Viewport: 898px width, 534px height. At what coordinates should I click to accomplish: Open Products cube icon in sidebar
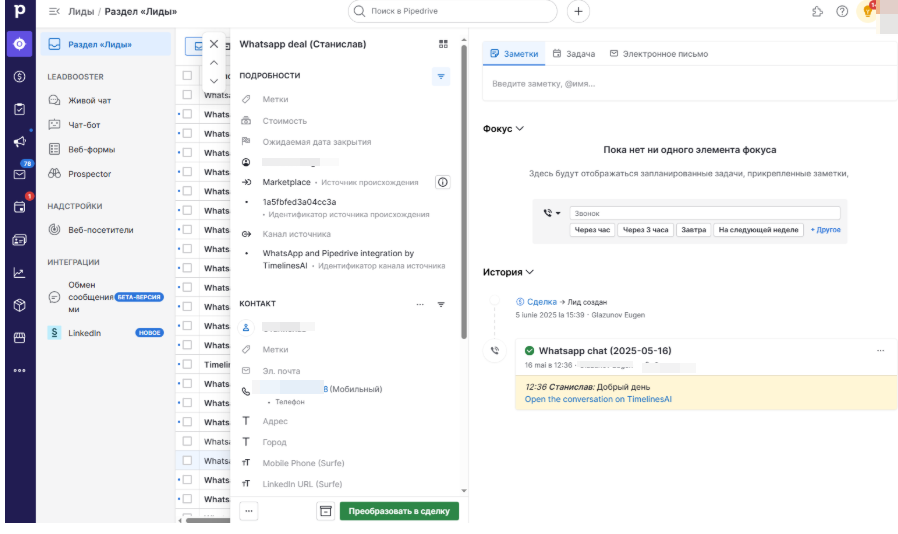click(19, 305)
